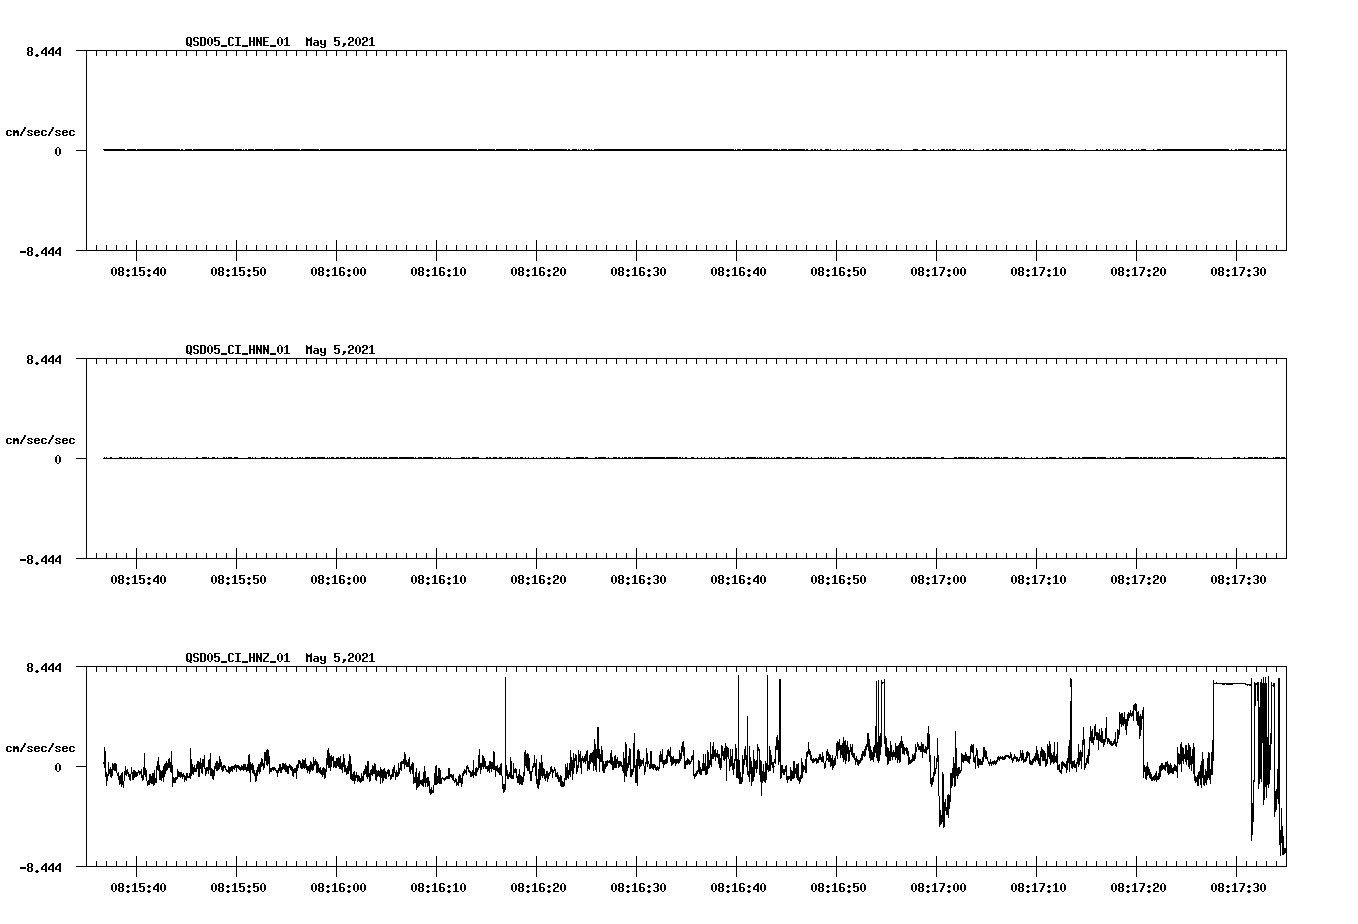
Task: Click the cm/sec/sec label on middle plot
Action: coord(39,438)
